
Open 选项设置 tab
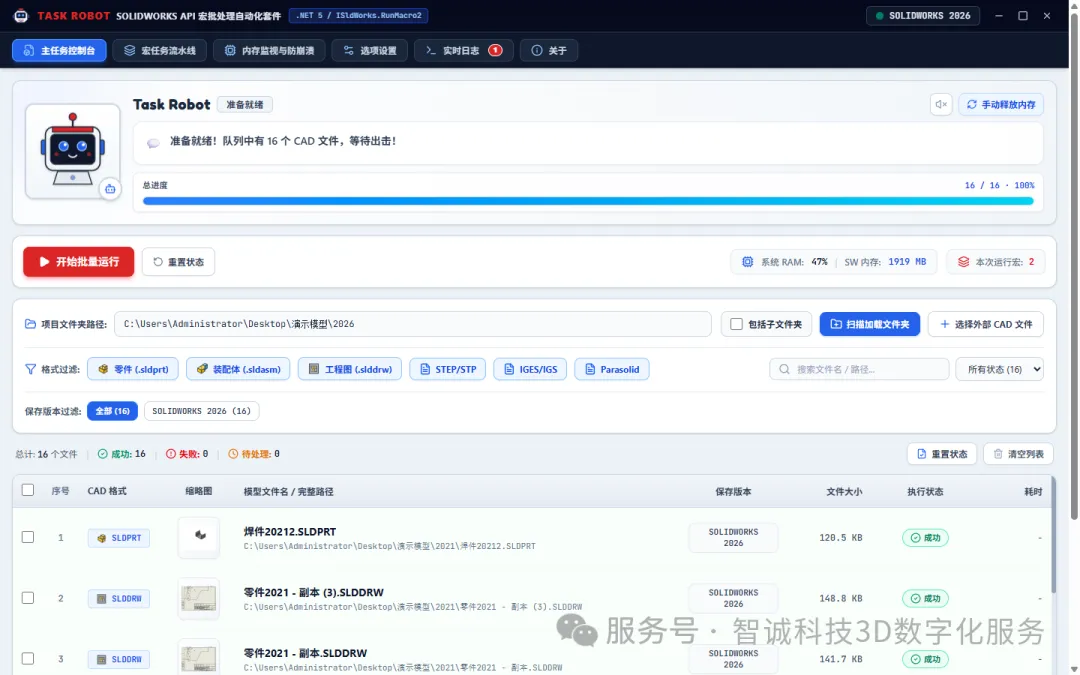tap(369, 50)
